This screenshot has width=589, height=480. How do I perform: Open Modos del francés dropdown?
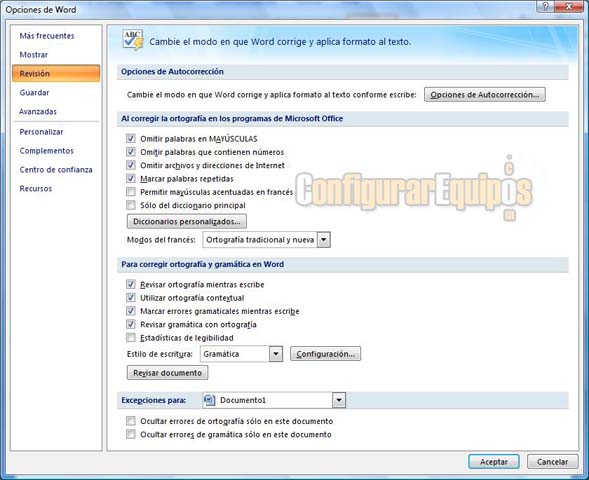(324, 240)
